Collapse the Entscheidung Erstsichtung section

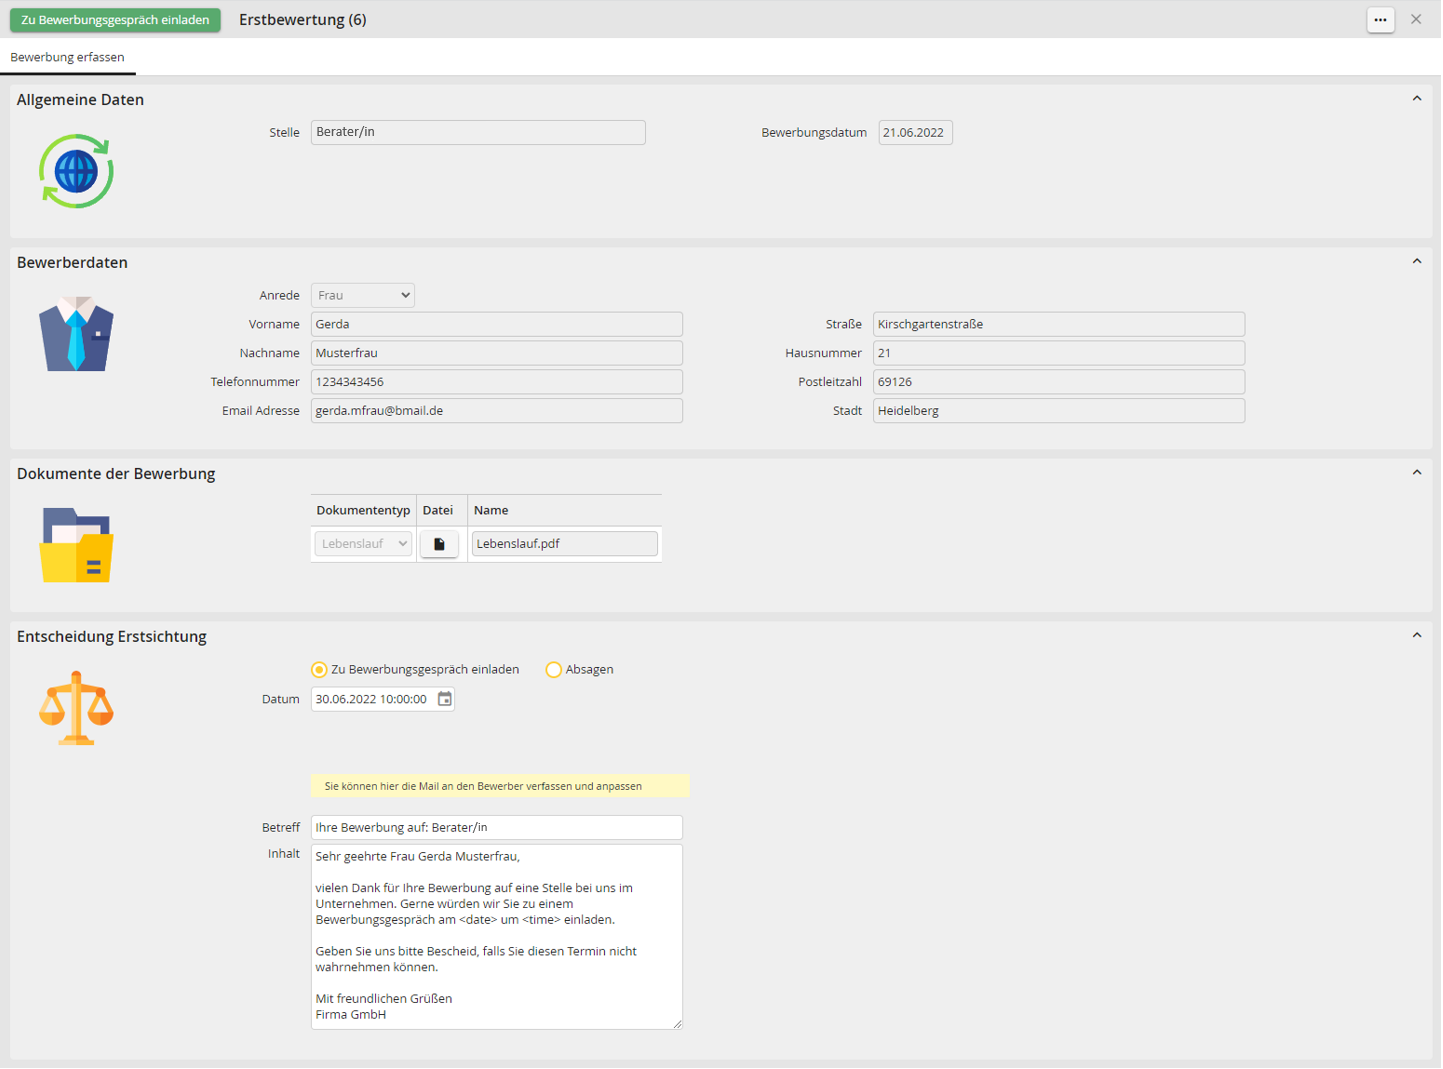coord(1417,636)
